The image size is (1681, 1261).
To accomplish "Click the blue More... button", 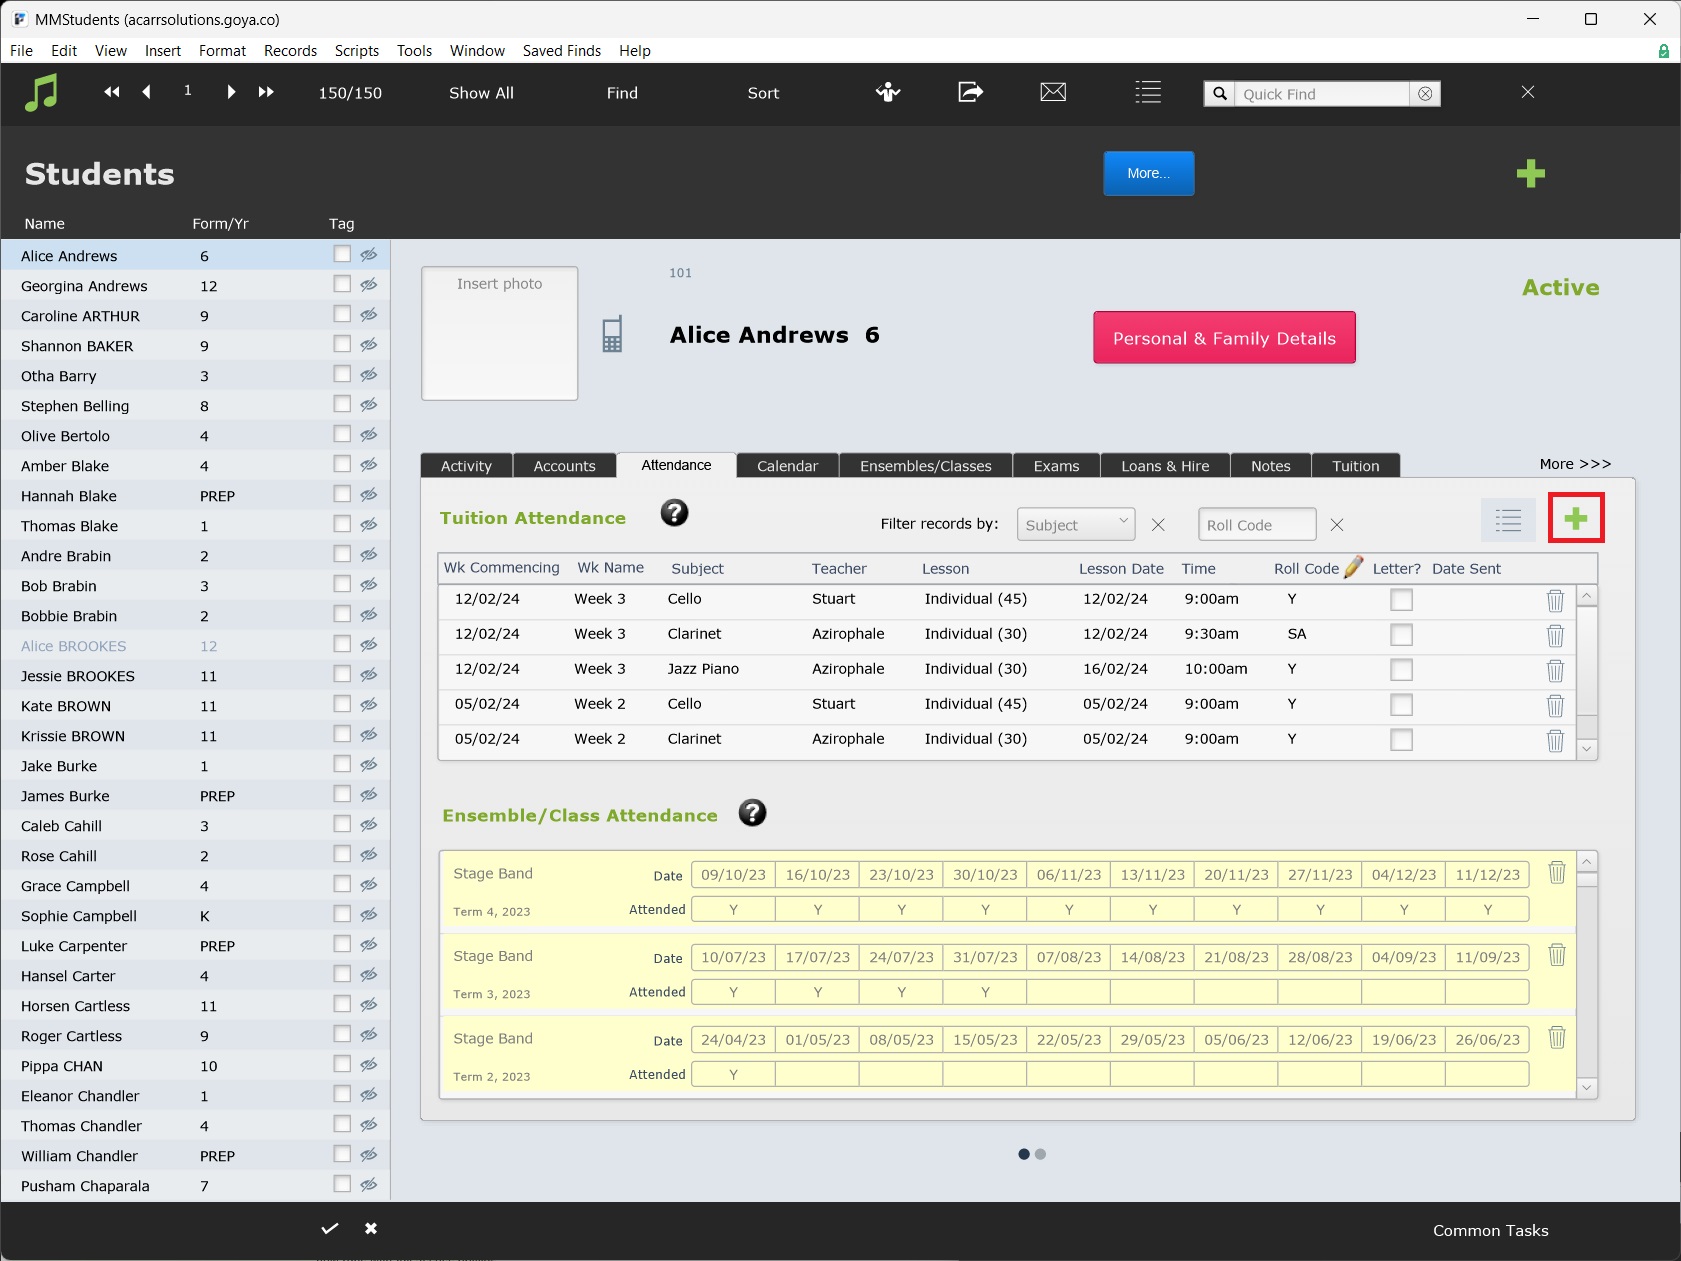I will pyautogui.click(x=1149, y=173).
